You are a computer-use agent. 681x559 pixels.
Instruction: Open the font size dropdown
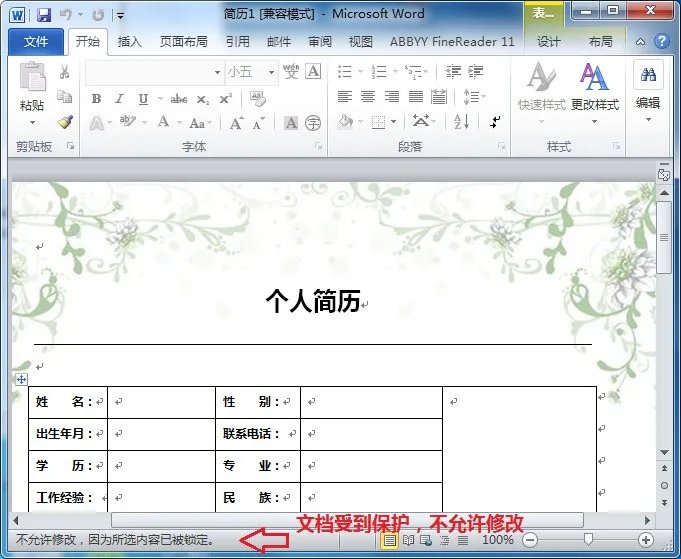[271, 72]
